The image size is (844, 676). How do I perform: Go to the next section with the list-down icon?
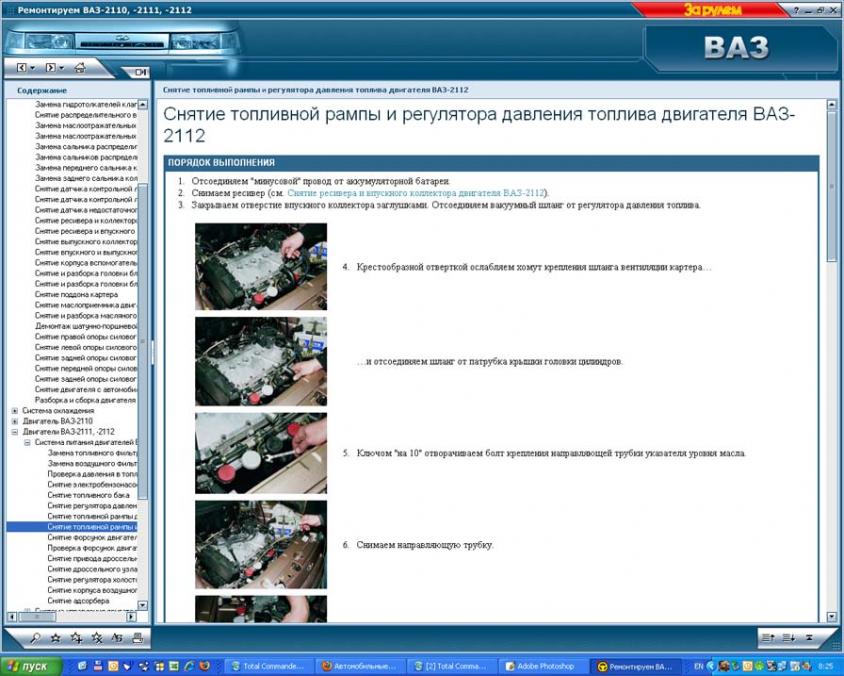point(789,638)
